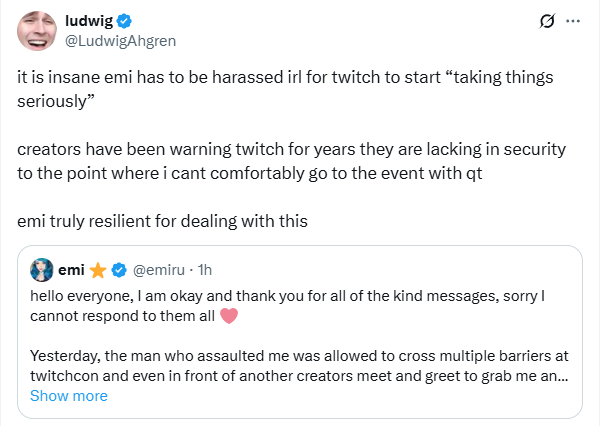Click emi's blue verified checkmark
Image resolution: width=604 pixels, height=426 pixels.
118,270
